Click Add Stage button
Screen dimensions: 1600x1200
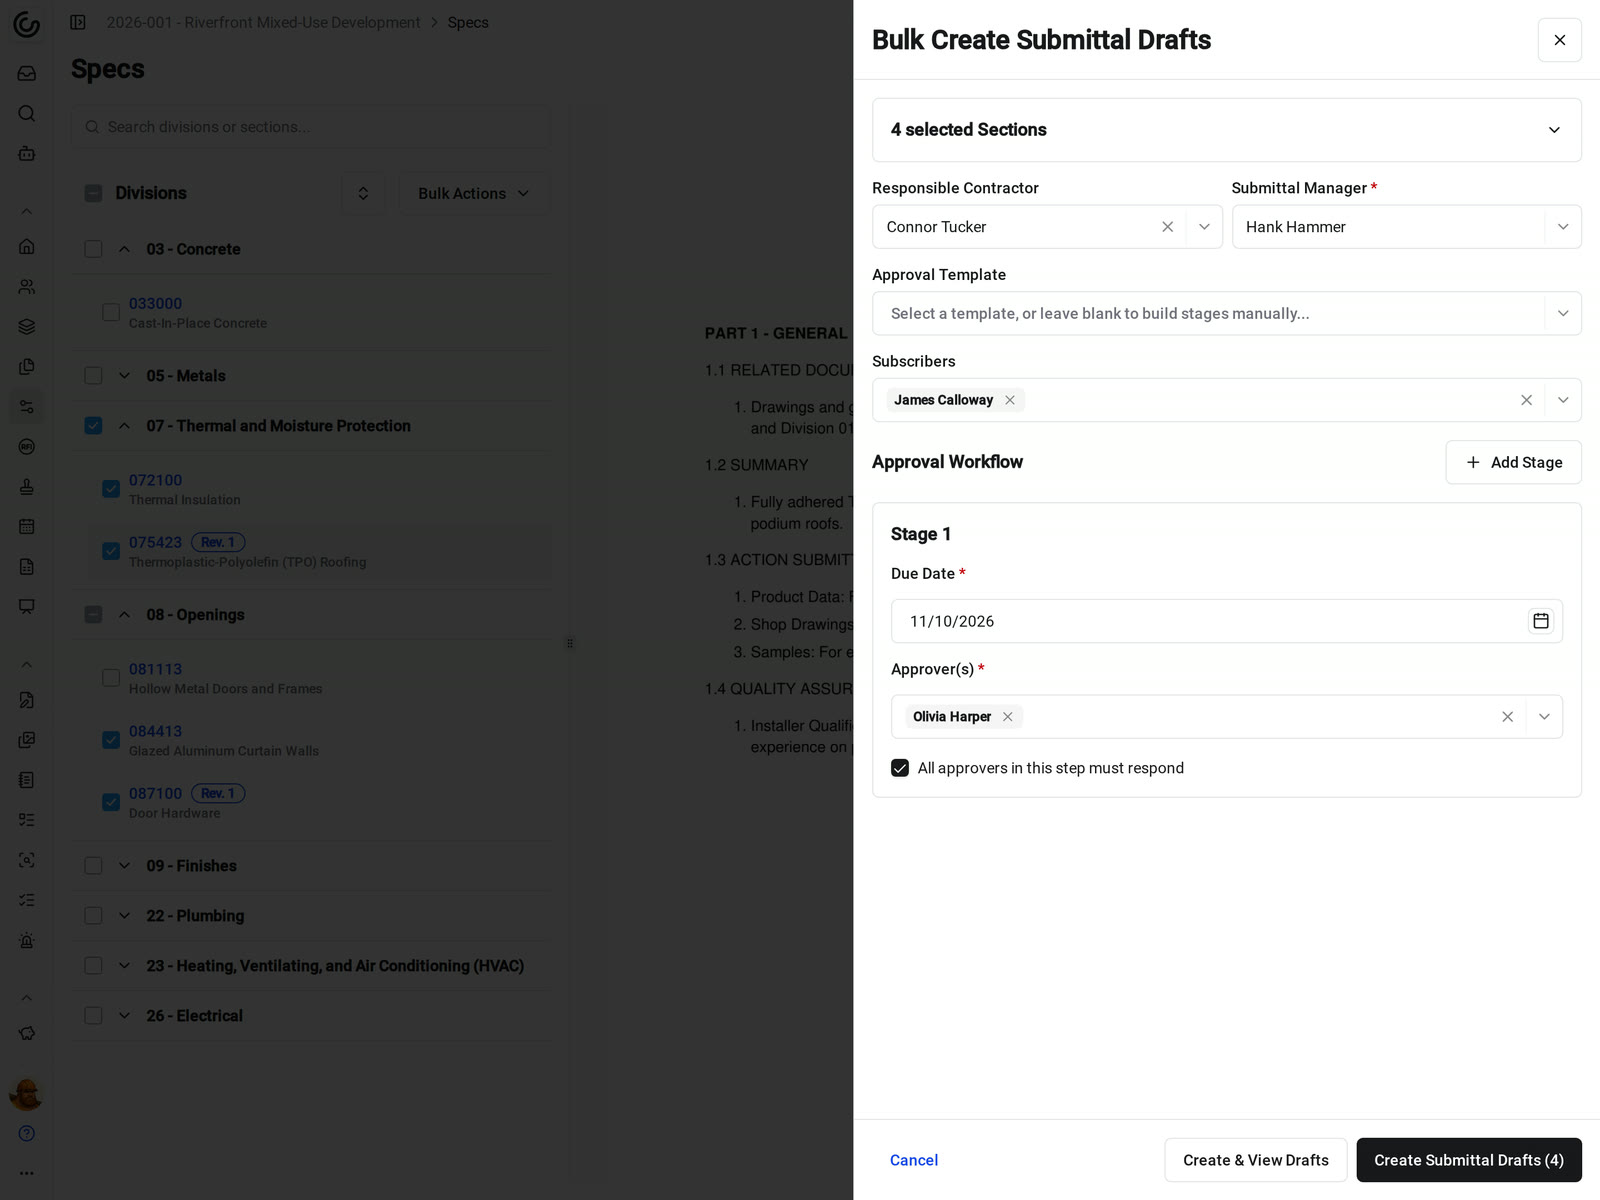[1513, 462]
